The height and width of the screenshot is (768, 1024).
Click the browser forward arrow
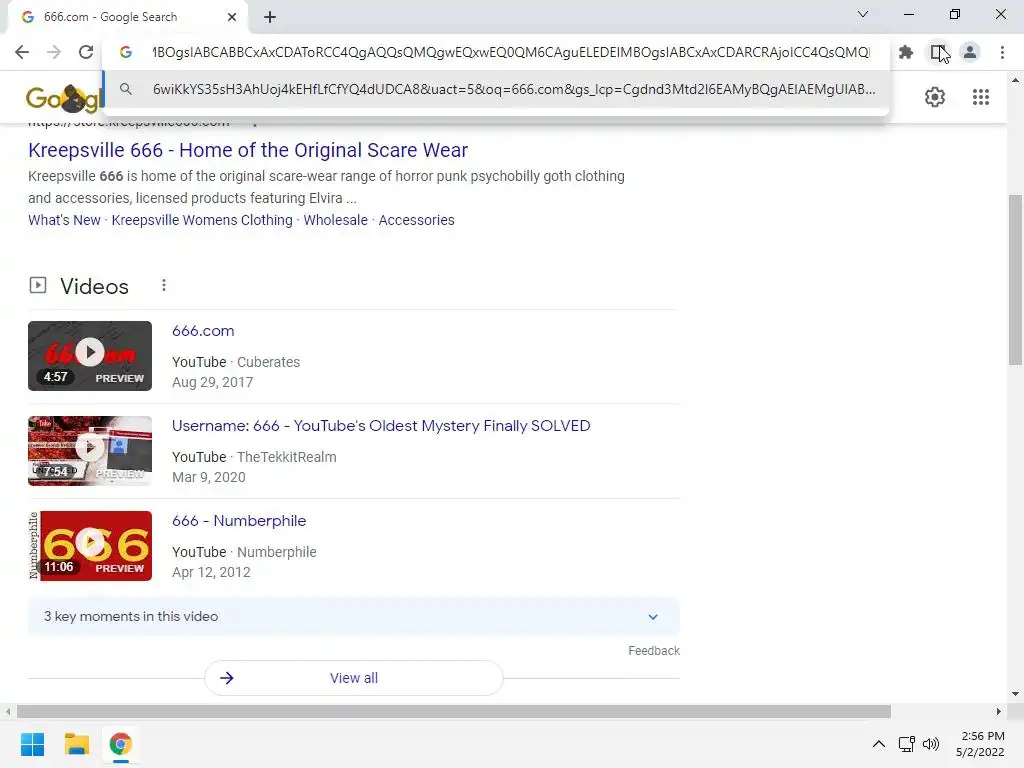click(54, 52)
